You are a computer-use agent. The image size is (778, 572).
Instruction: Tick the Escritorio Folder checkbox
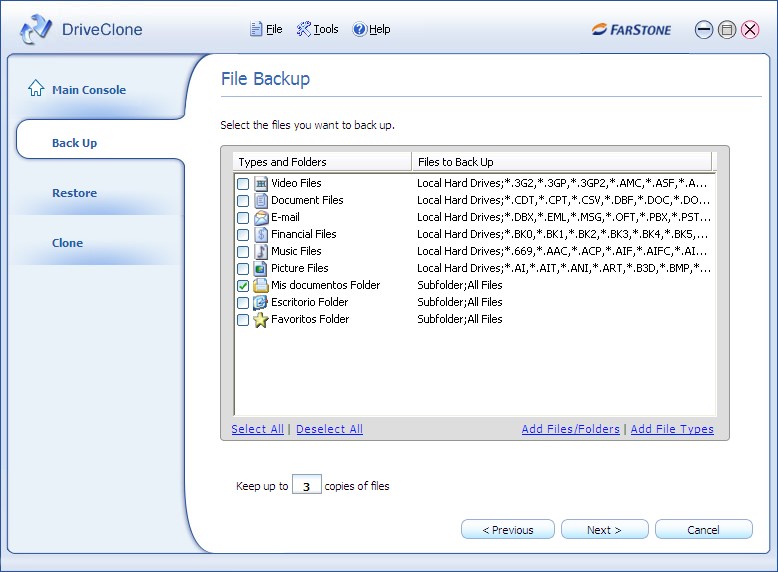(x=243, y=303)
